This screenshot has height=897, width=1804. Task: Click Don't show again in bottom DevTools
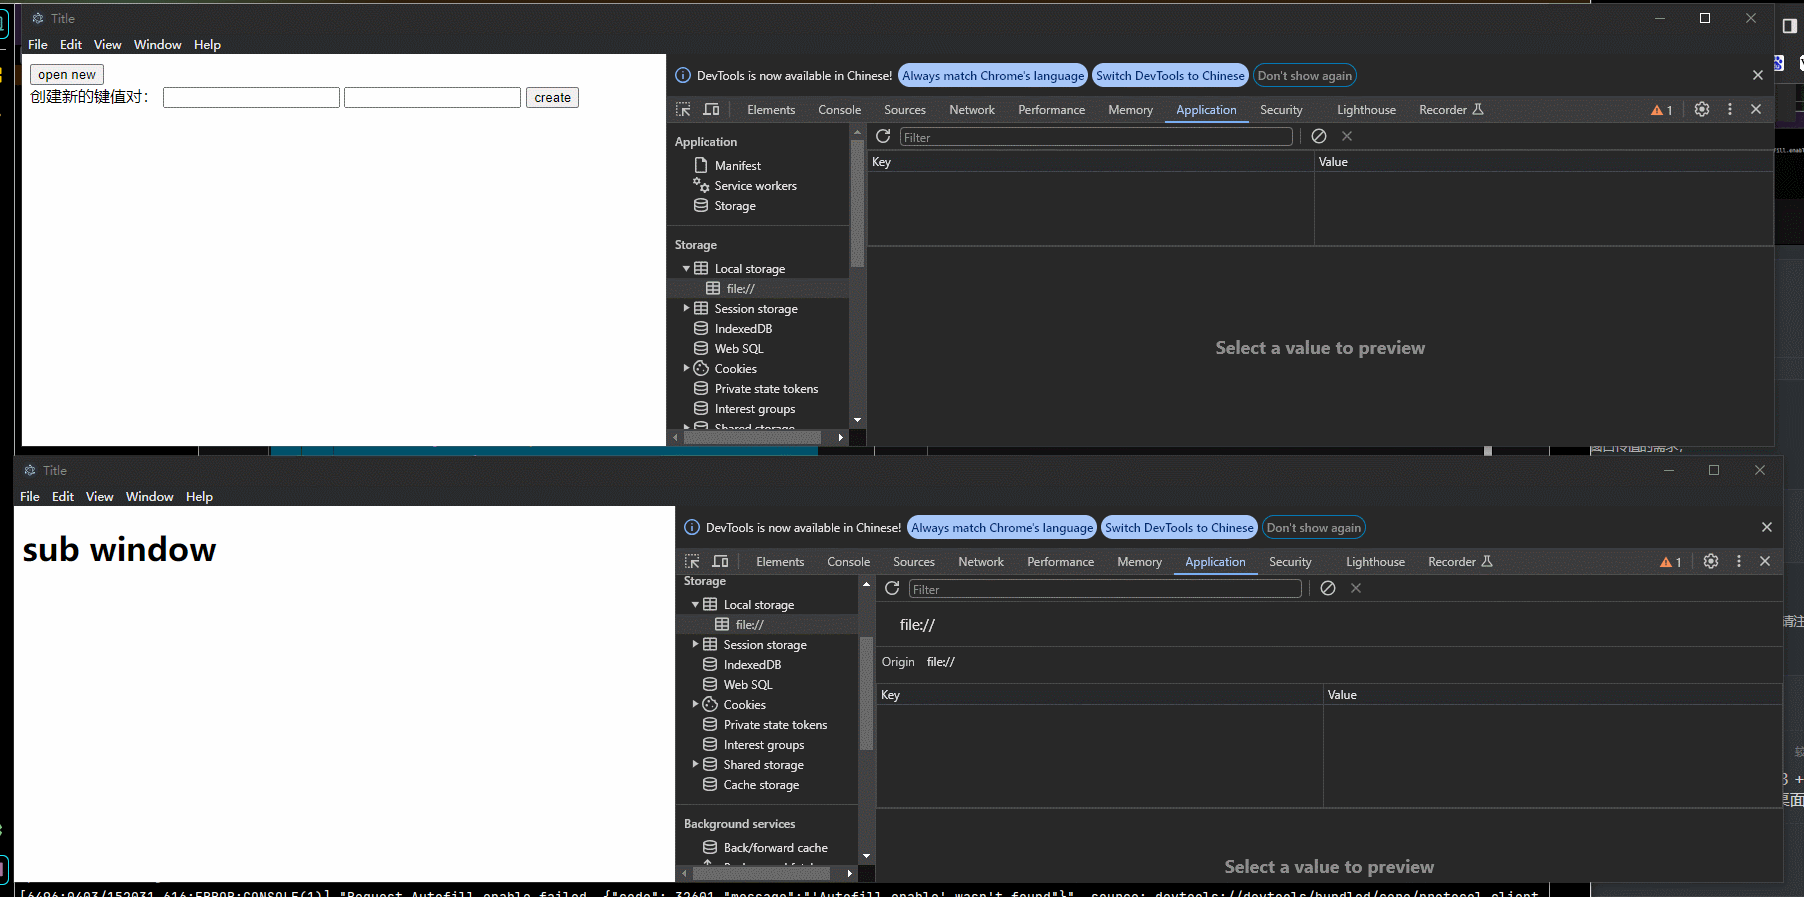coord(1313,528)
